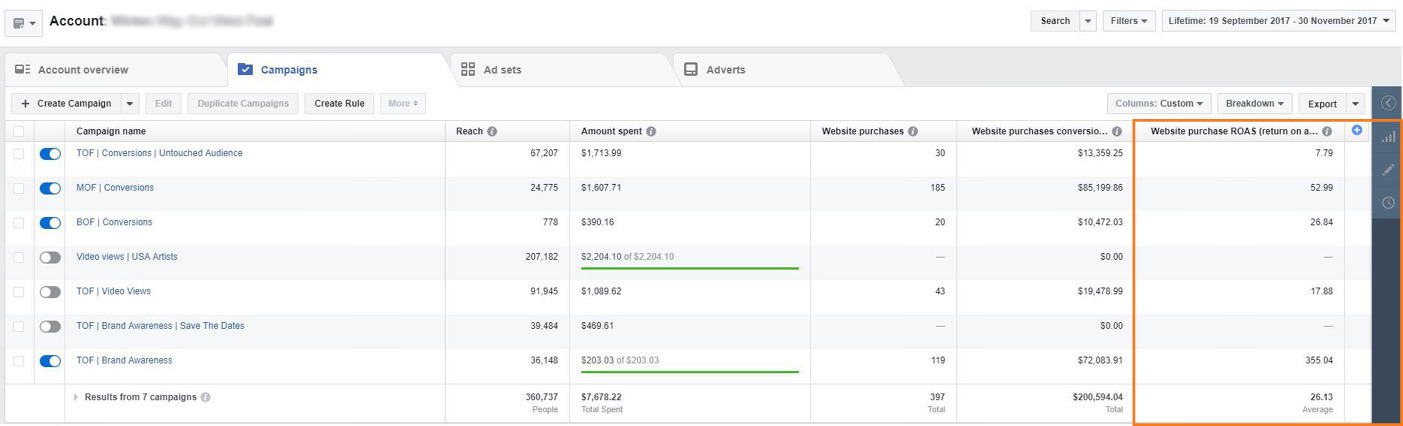Image resolution: width=1403 pixels, height=426 pixels.
Task: Click info icon next to Reach header
Action: click(x=492, y=131)
